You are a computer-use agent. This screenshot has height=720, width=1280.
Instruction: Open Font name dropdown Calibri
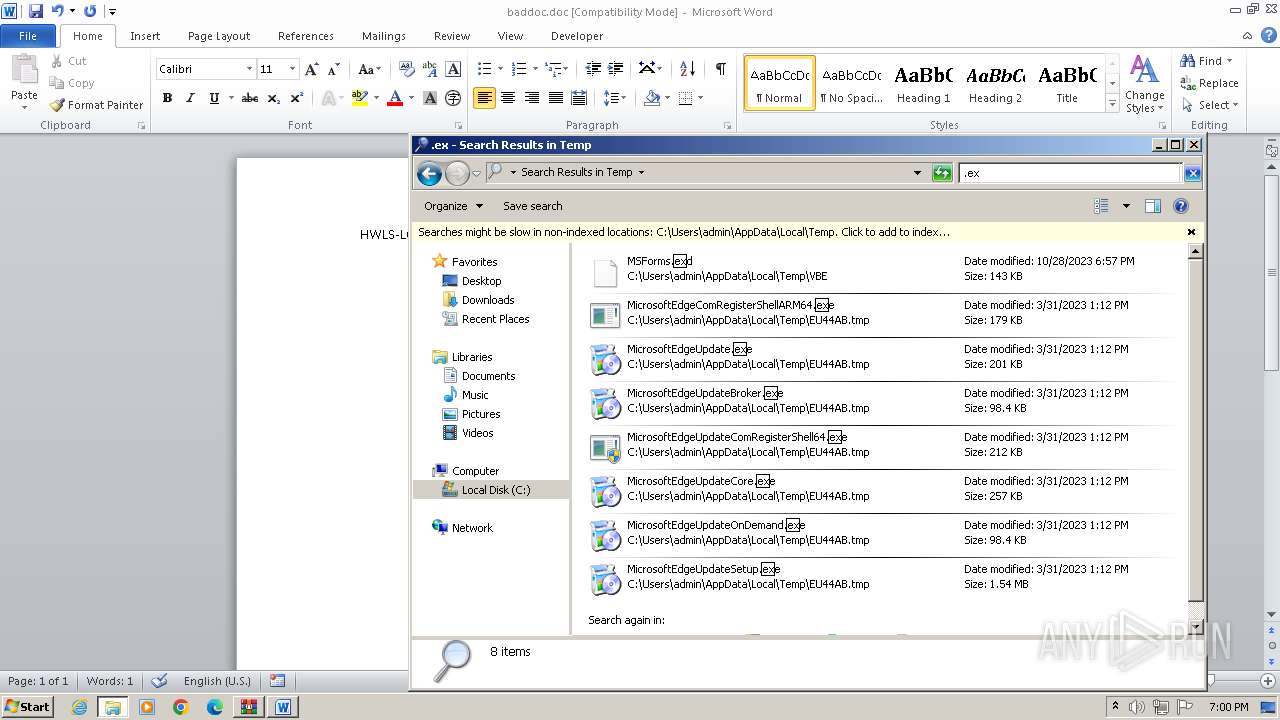[x=250, y=69]
